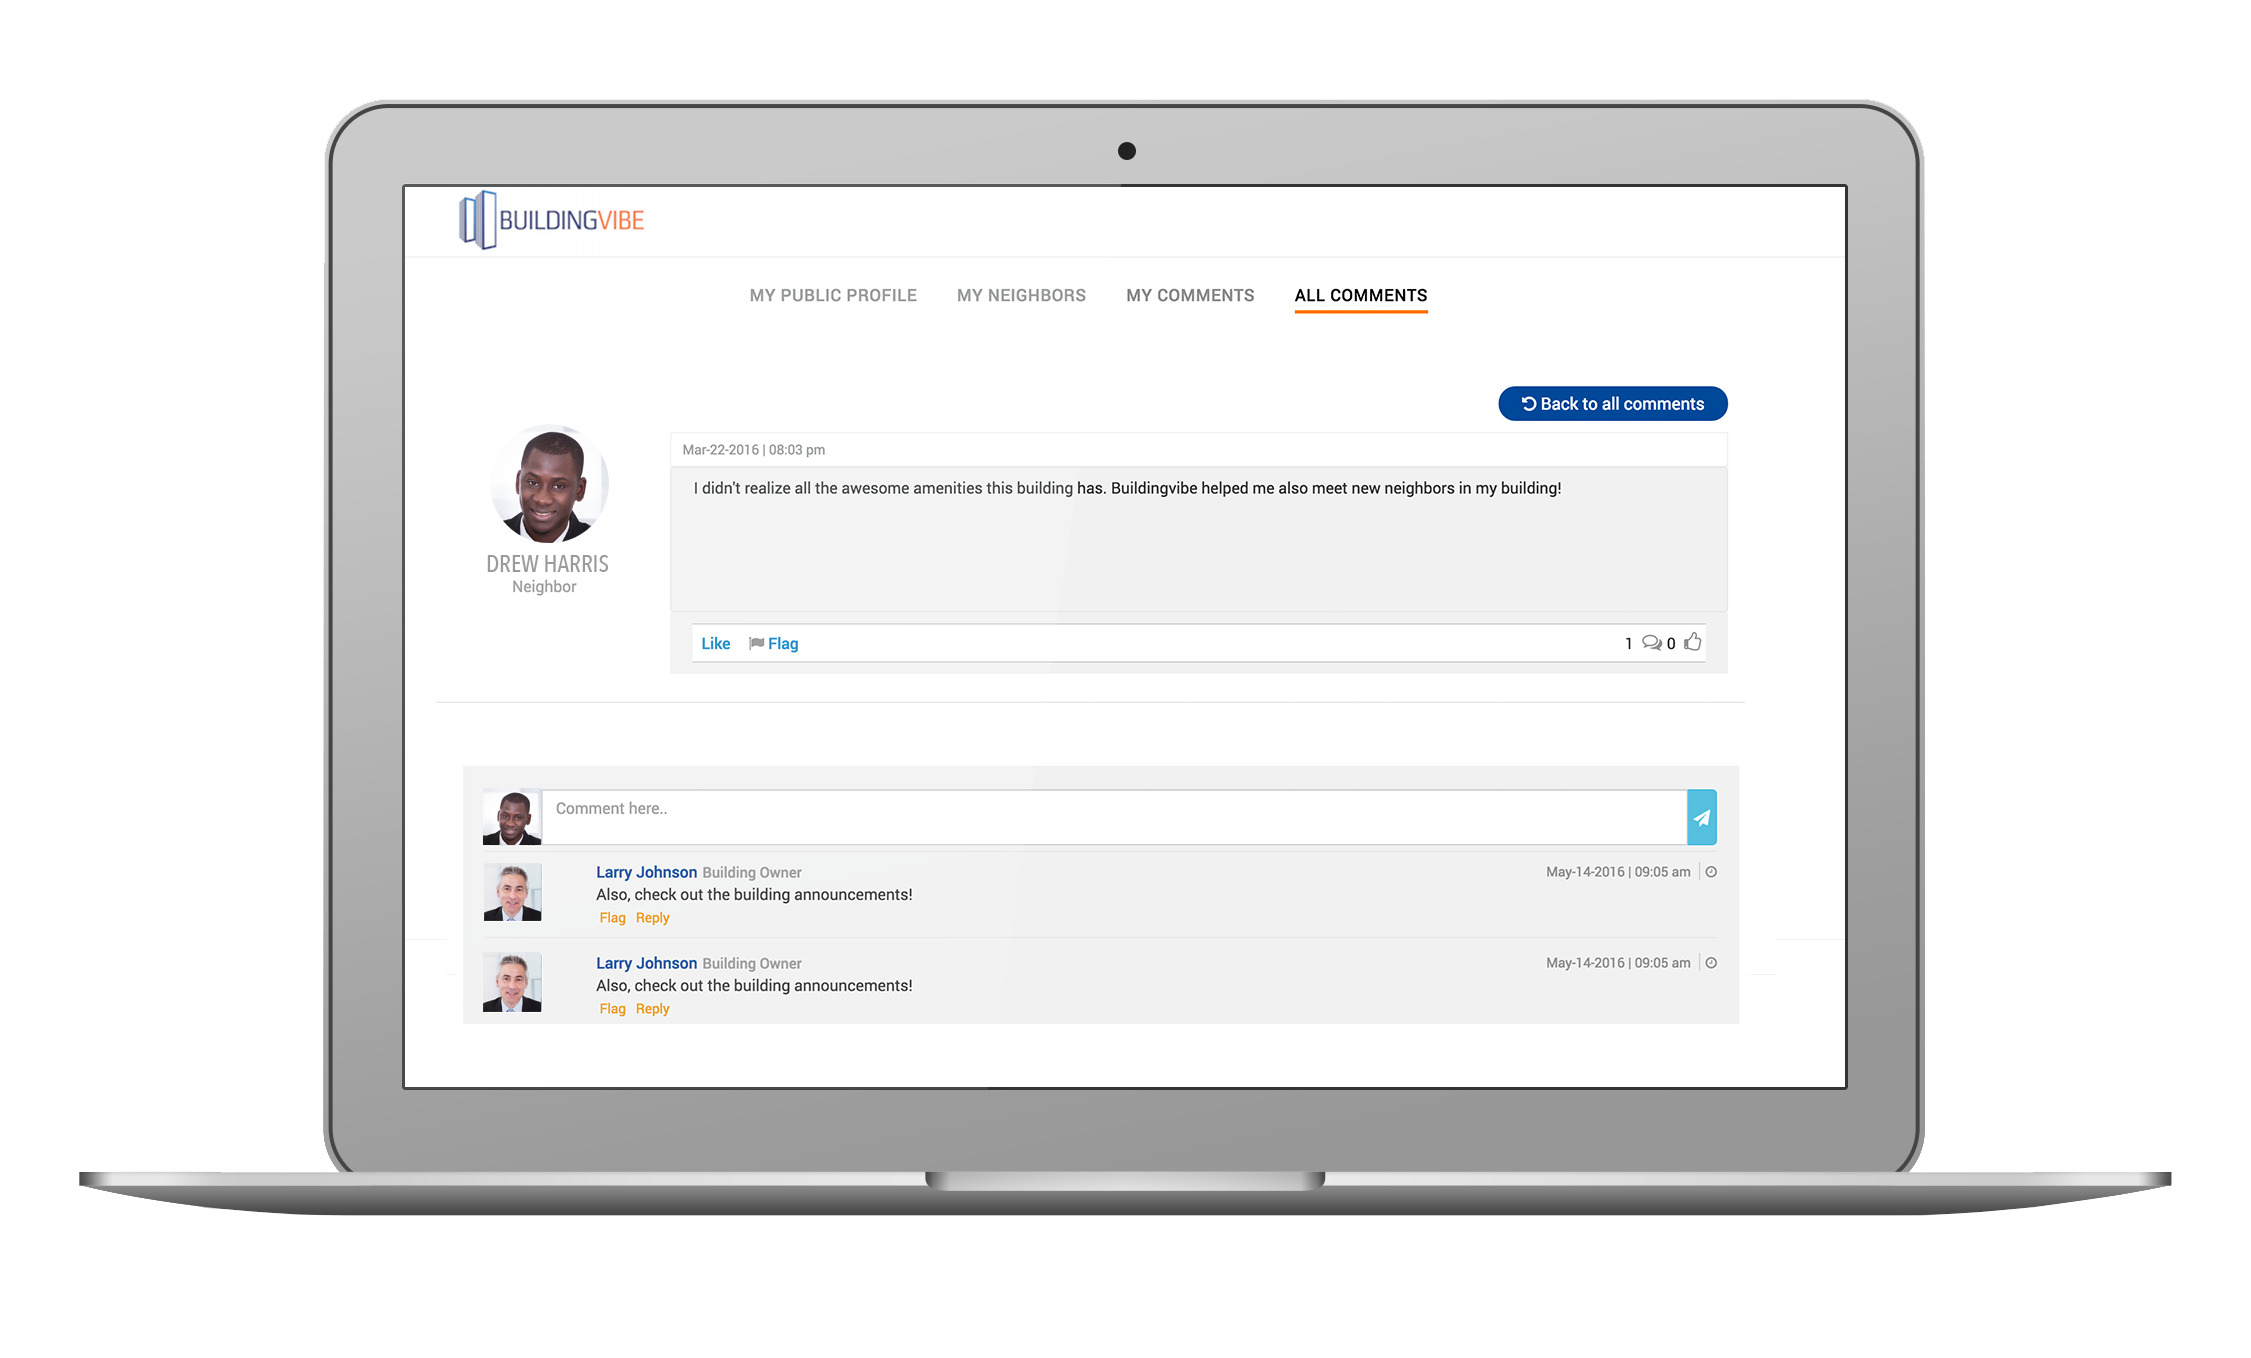Click the comment bubbles icon on post
Viewport: 2251px width, 1358px height.
[x=1651, y=643]
